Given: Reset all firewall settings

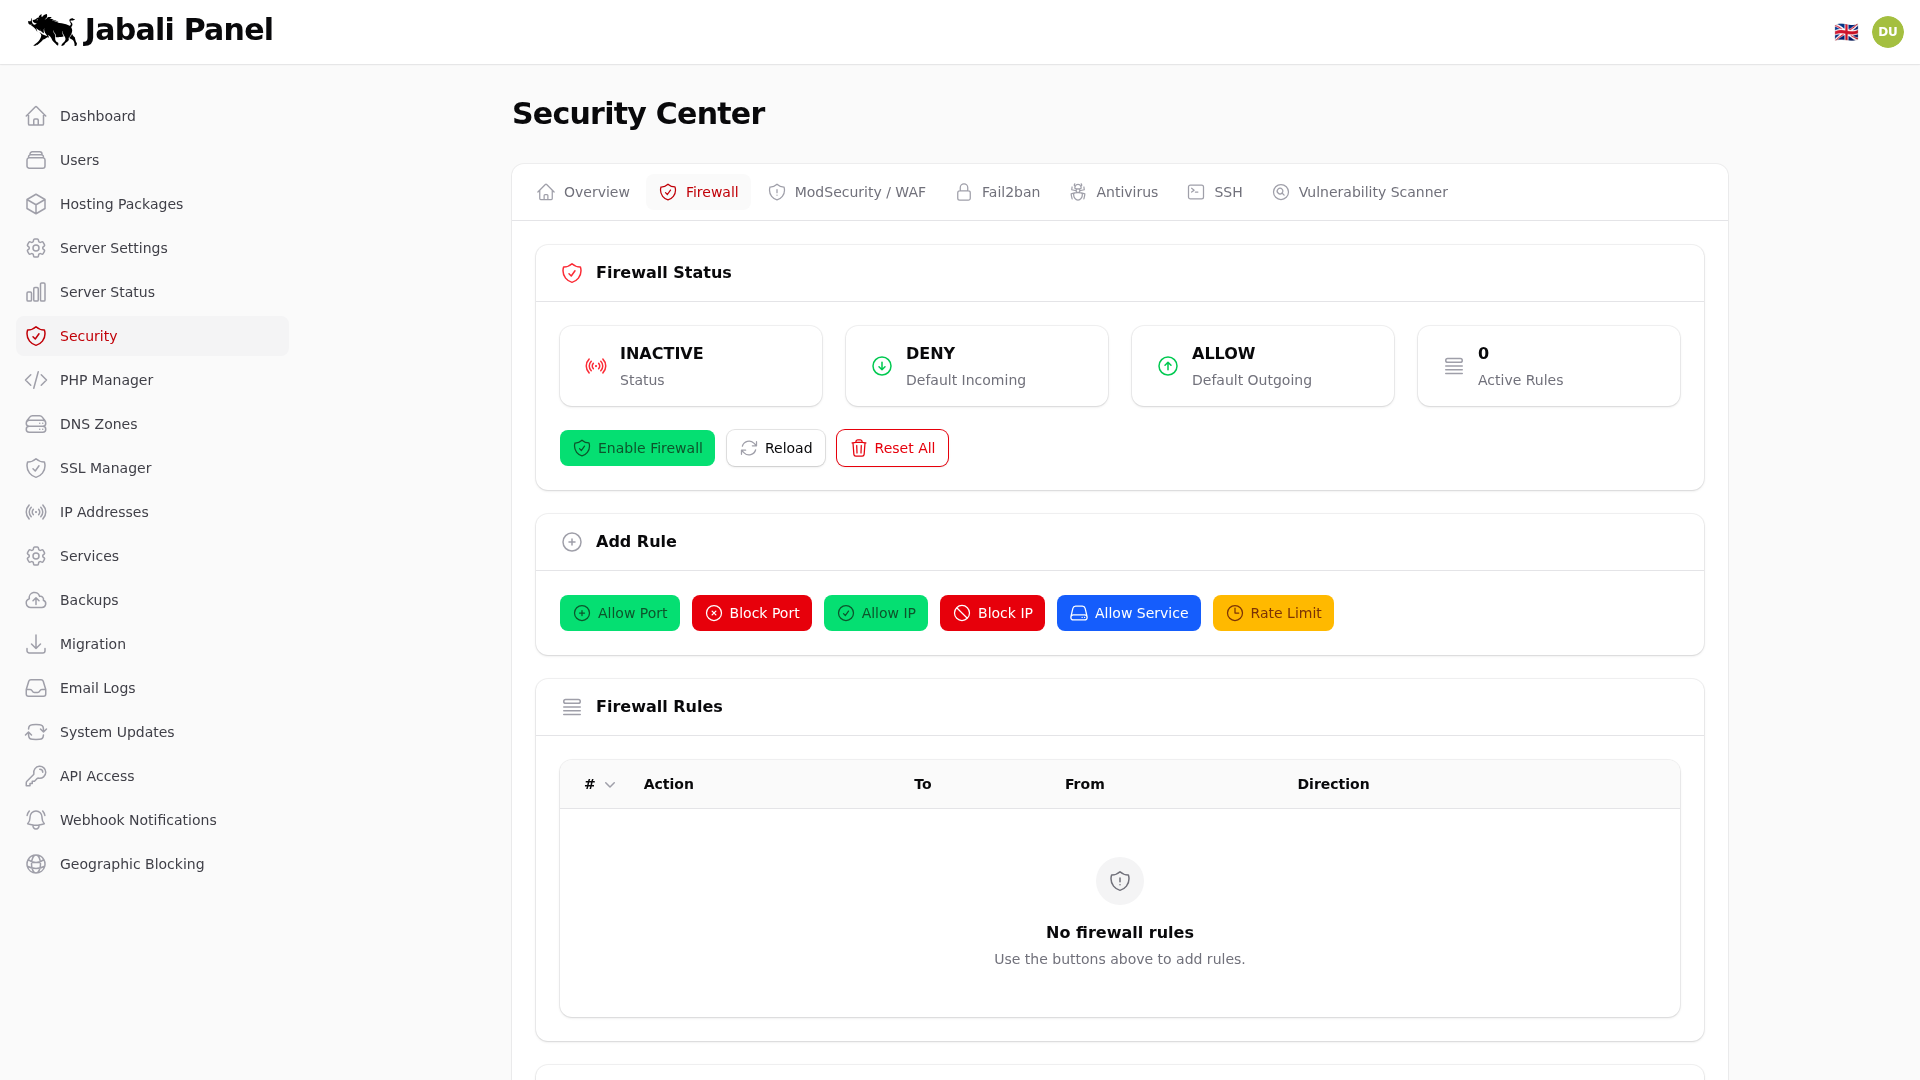Looking at the screenshot, I should coord(892,448).
